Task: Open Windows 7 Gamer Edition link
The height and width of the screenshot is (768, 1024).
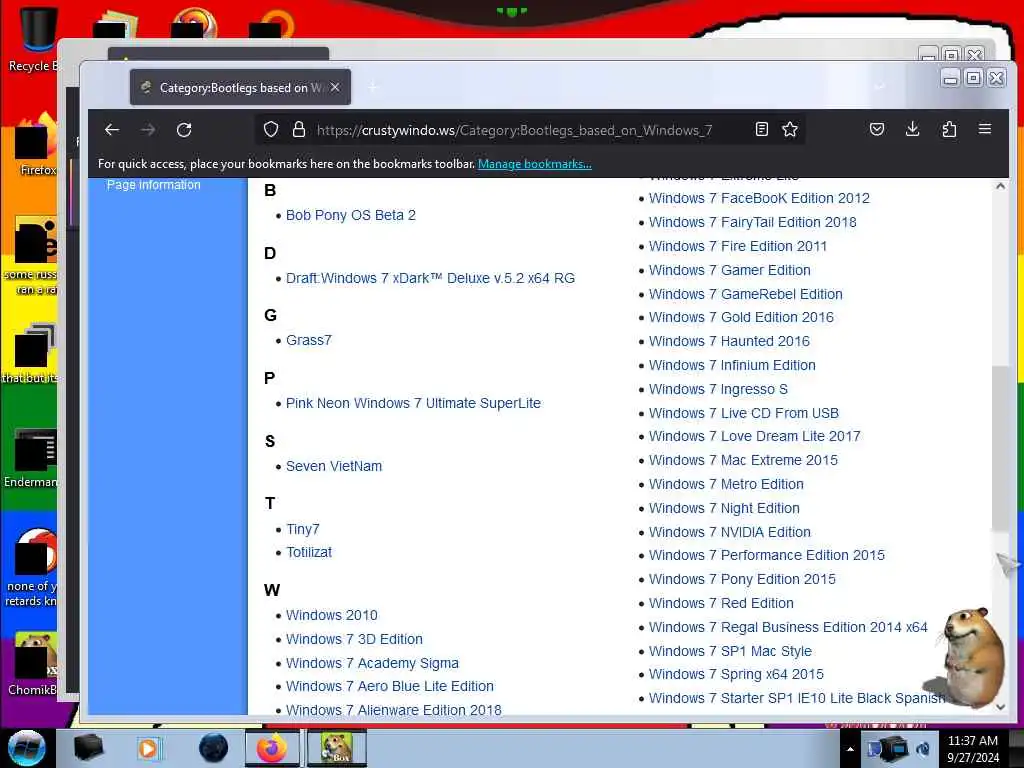Action: pyautogui.click(x=729, y=270)
